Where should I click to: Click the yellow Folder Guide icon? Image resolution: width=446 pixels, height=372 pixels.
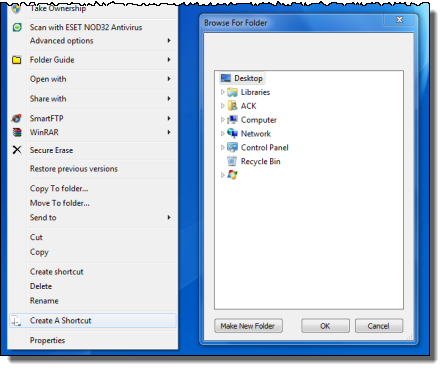click(x=17, y=60)
